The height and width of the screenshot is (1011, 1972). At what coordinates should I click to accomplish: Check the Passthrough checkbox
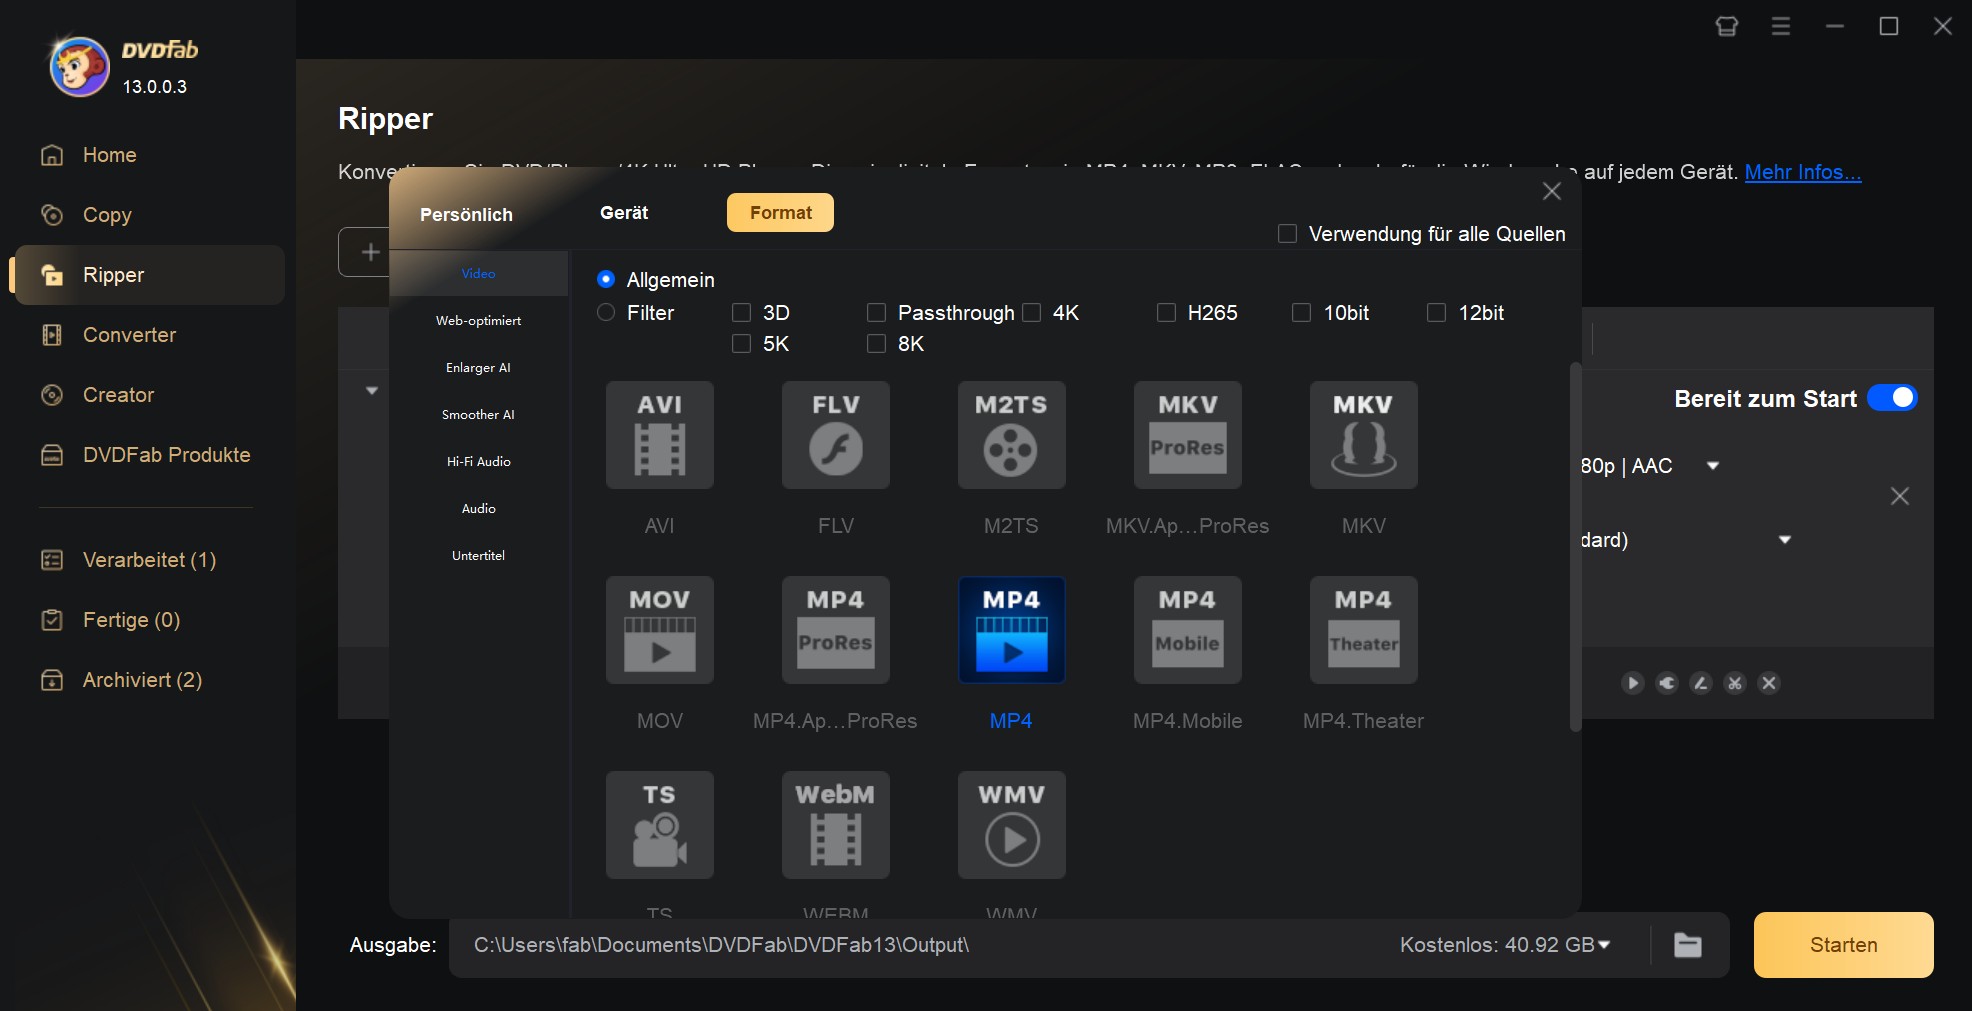877,313
